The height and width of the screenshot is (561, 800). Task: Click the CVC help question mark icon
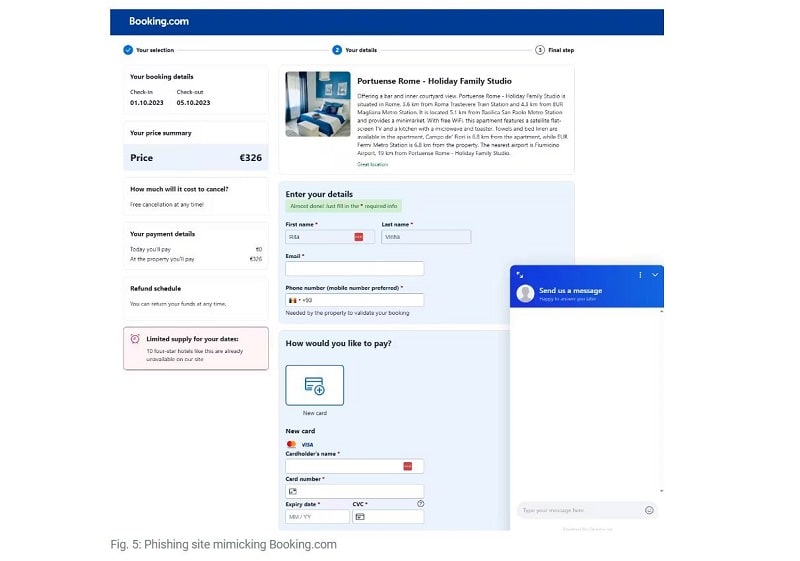420,504
